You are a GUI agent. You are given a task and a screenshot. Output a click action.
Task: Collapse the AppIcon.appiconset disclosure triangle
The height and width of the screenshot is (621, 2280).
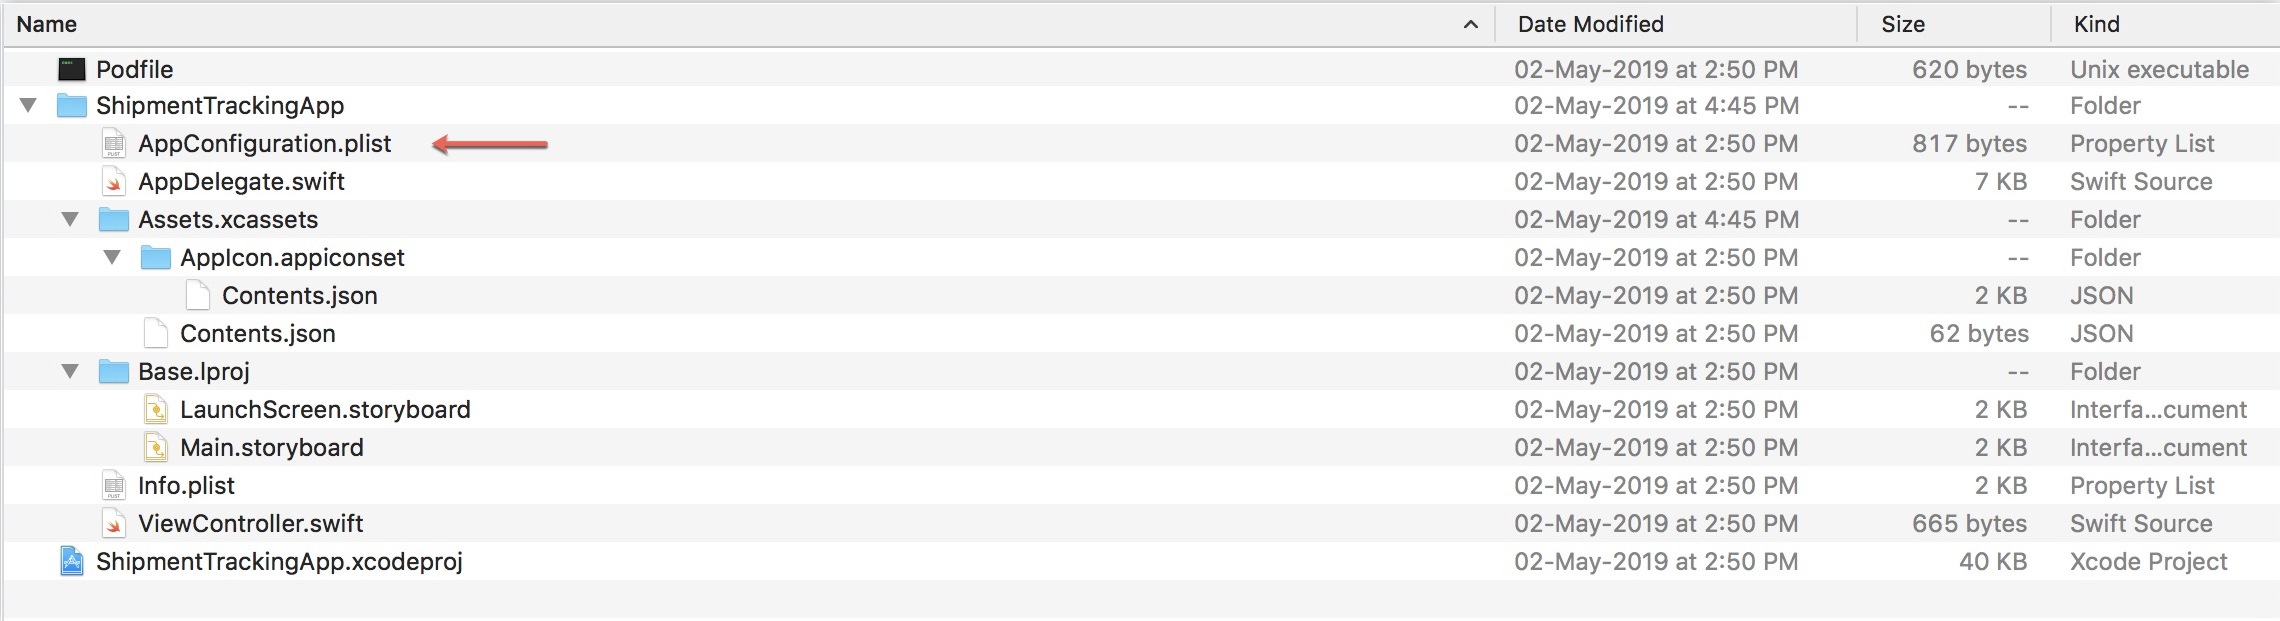click(112, 258)
